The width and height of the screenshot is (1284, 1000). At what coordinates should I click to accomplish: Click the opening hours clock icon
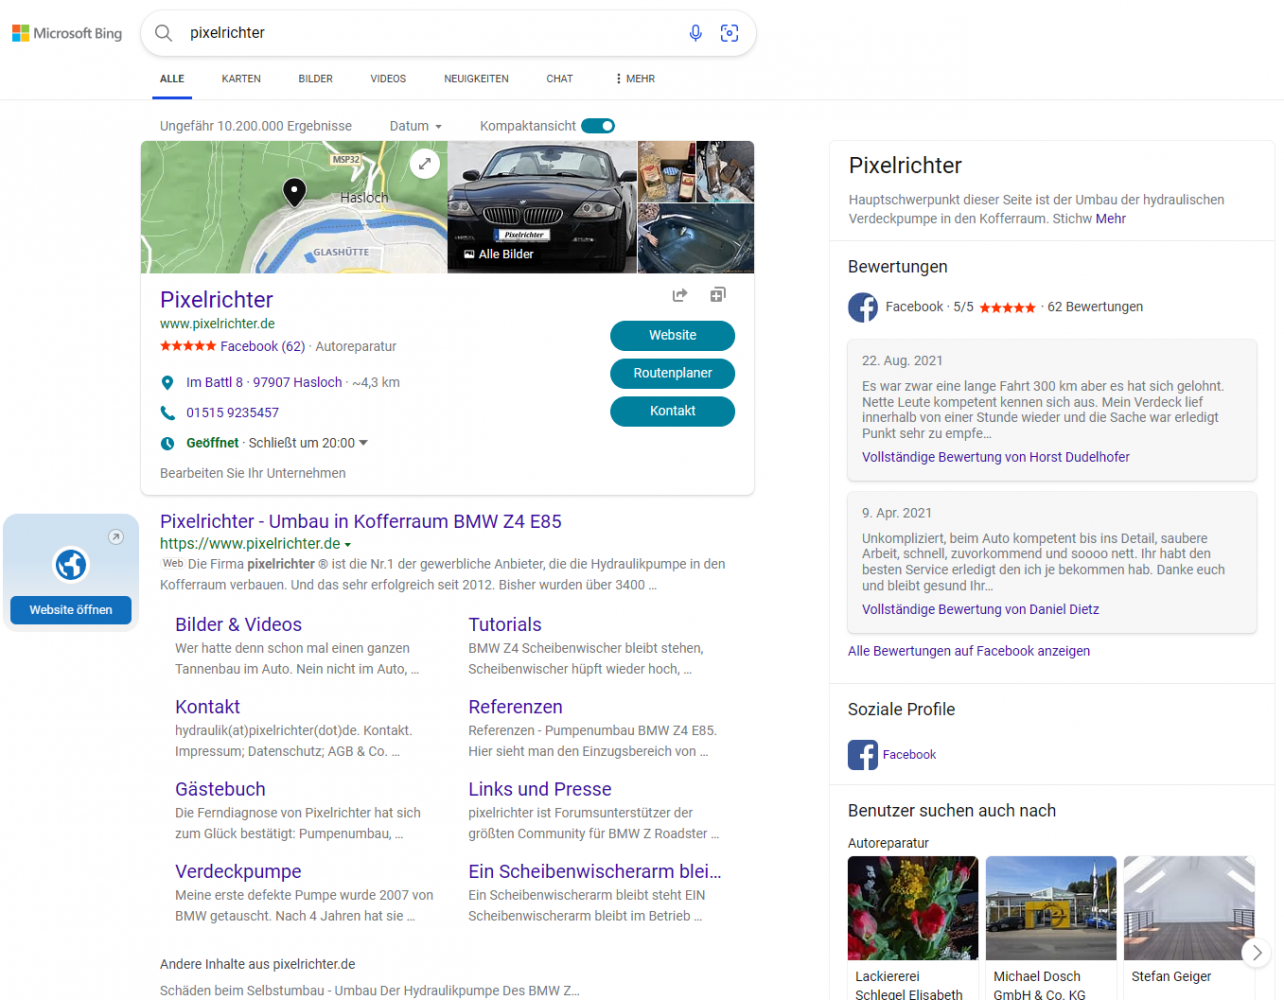tap(167, 443)
